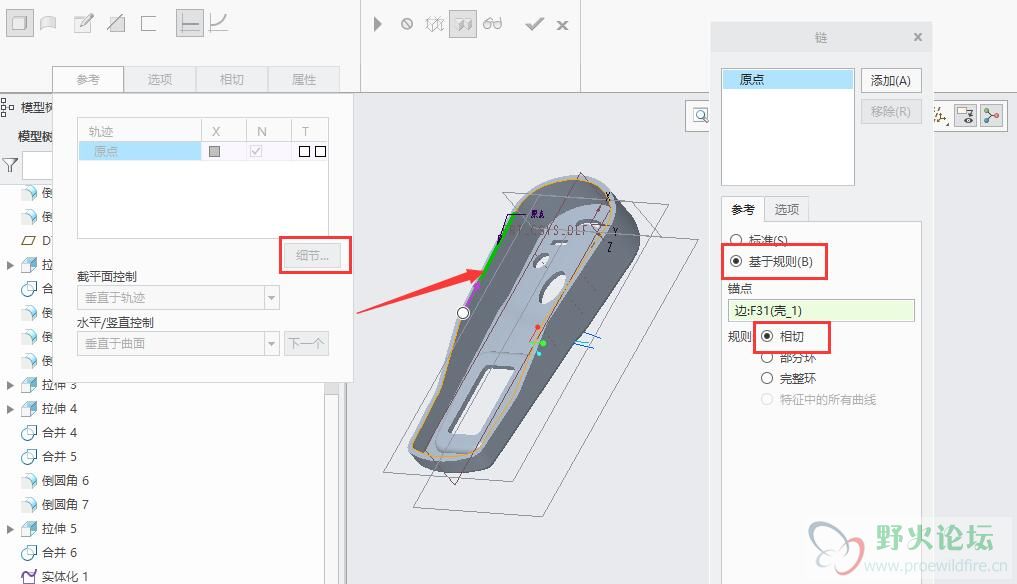This screenshot has height=584, width=1017.
Task: Toggle the N checkbox for 原点 trajectory
Action: [256, 151]
